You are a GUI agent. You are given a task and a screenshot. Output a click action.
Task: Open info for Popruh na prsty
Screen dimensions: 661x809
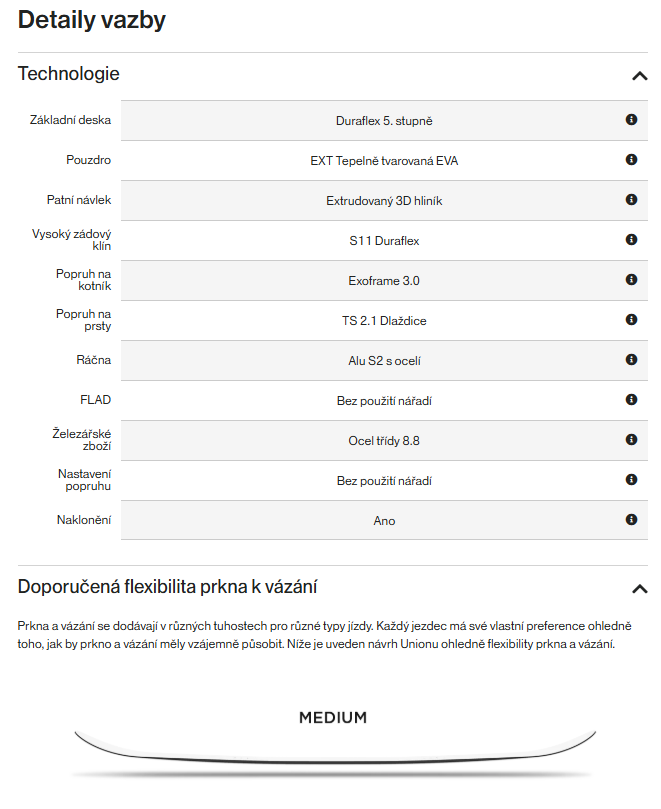(631, 320)
